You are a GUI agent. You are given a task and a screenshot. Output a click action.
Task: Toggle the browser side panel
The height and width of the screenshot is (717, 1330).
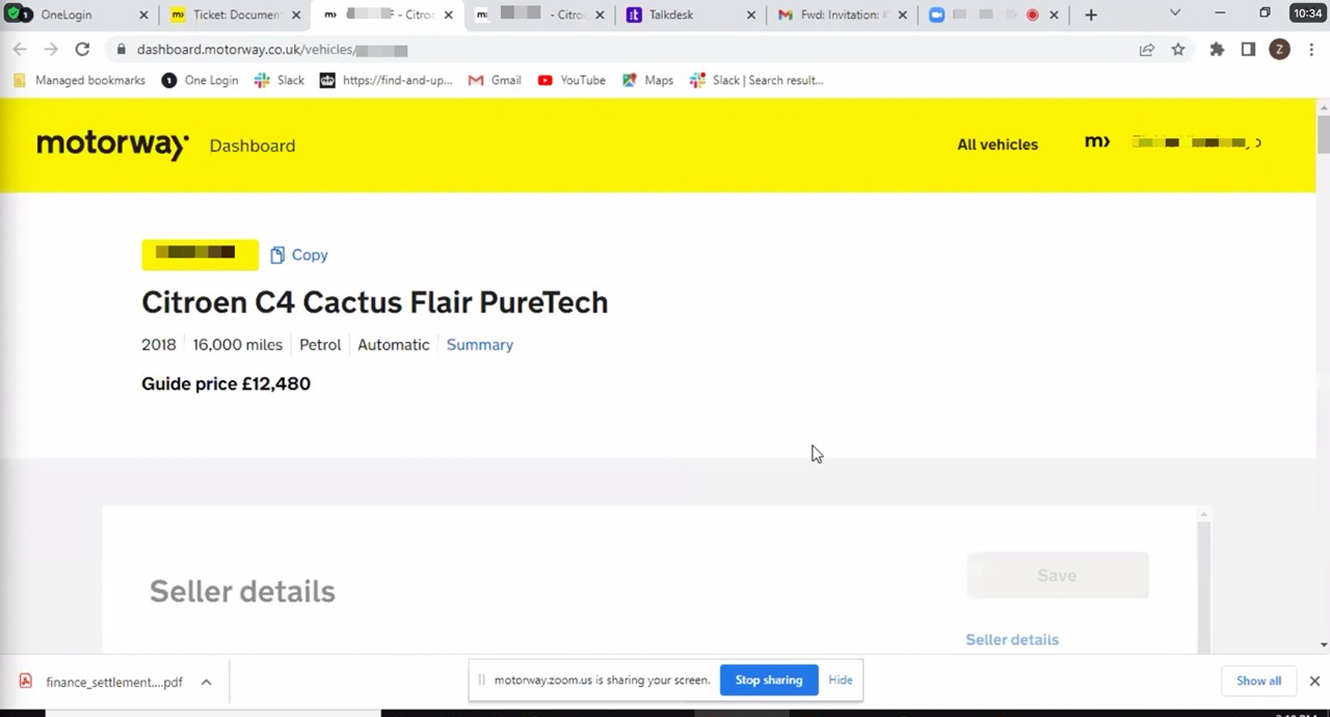pyautogui.click(x=1248, y=49)
